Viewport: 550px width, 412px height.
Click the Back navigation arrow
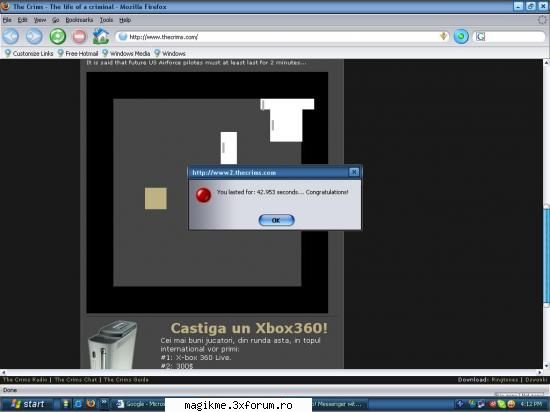[x=11, y=36]
